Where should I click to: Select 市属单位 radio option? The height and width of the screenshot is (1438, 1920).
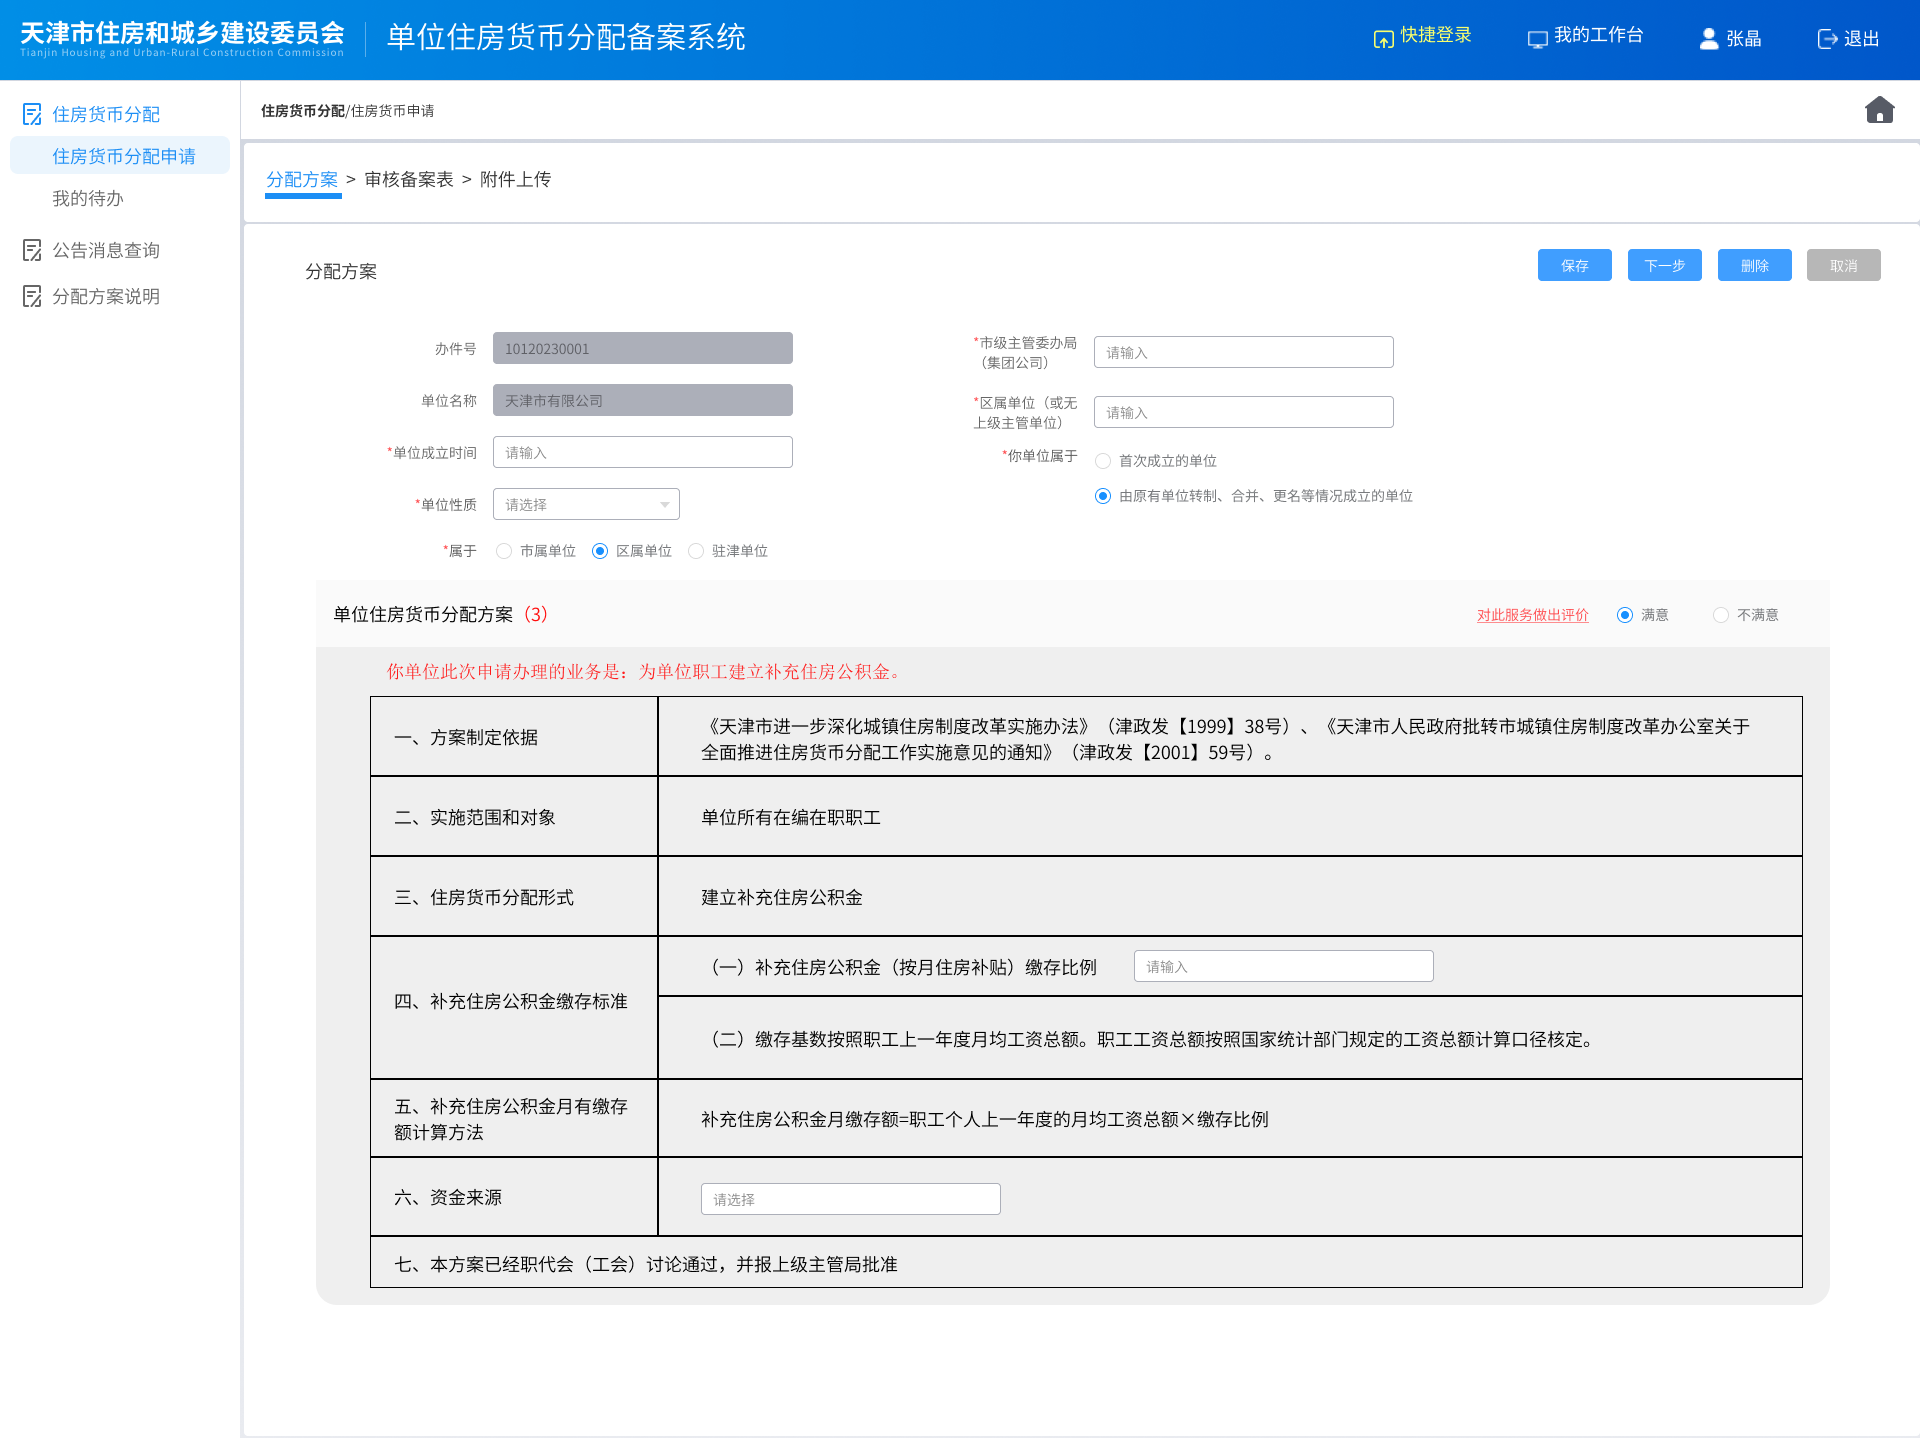(x=504, y=551)
